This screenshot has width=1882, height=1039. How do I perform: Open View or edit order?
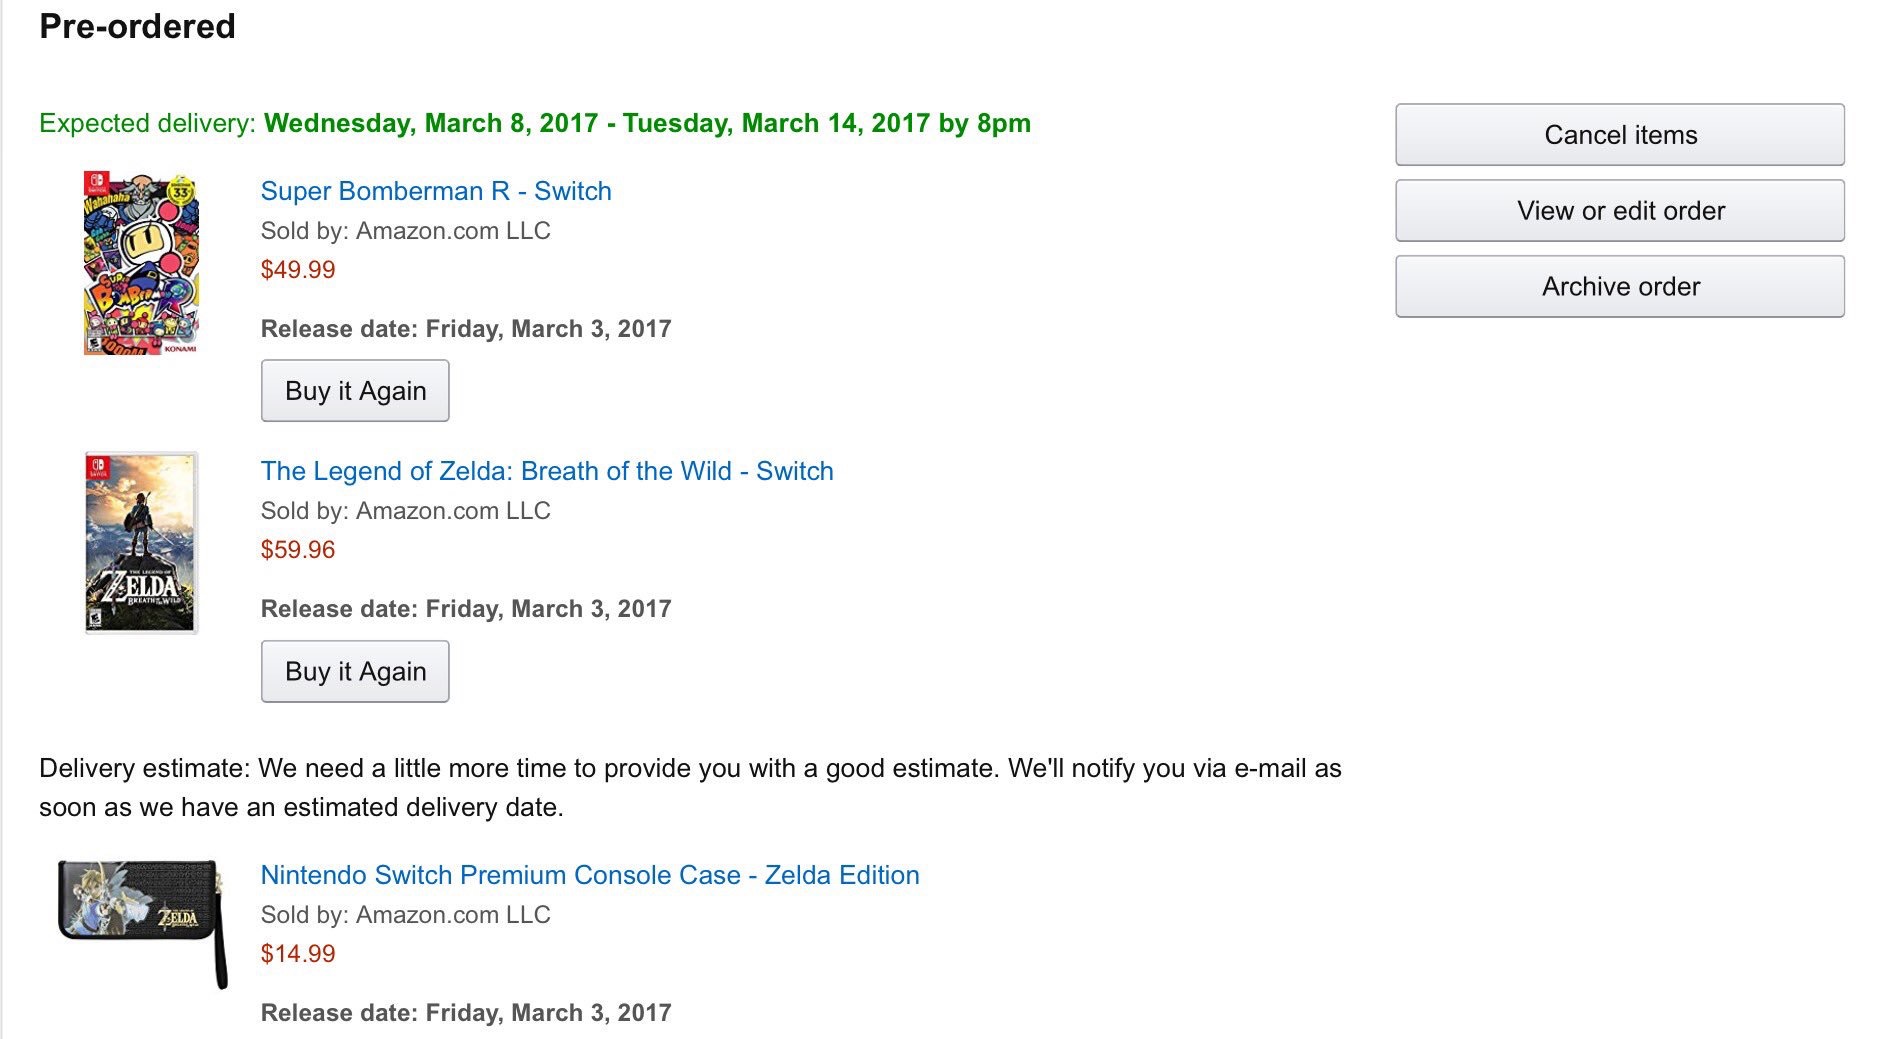tap(1619, 211)
